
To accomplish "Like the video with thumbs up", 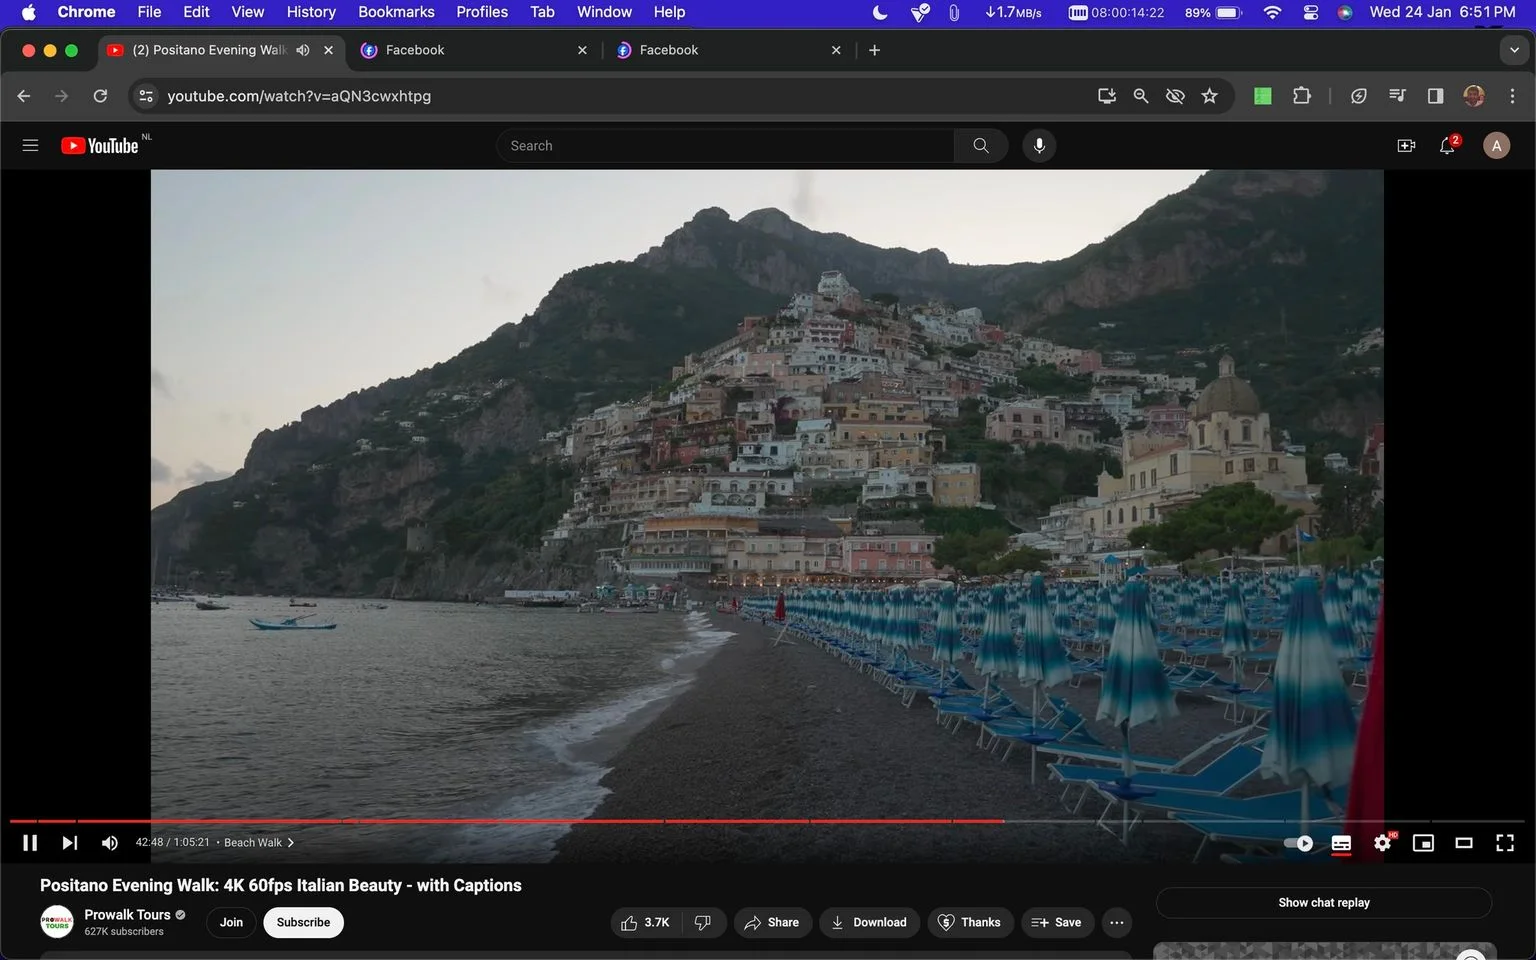I will pyautogui.click(x=645, y=923).
